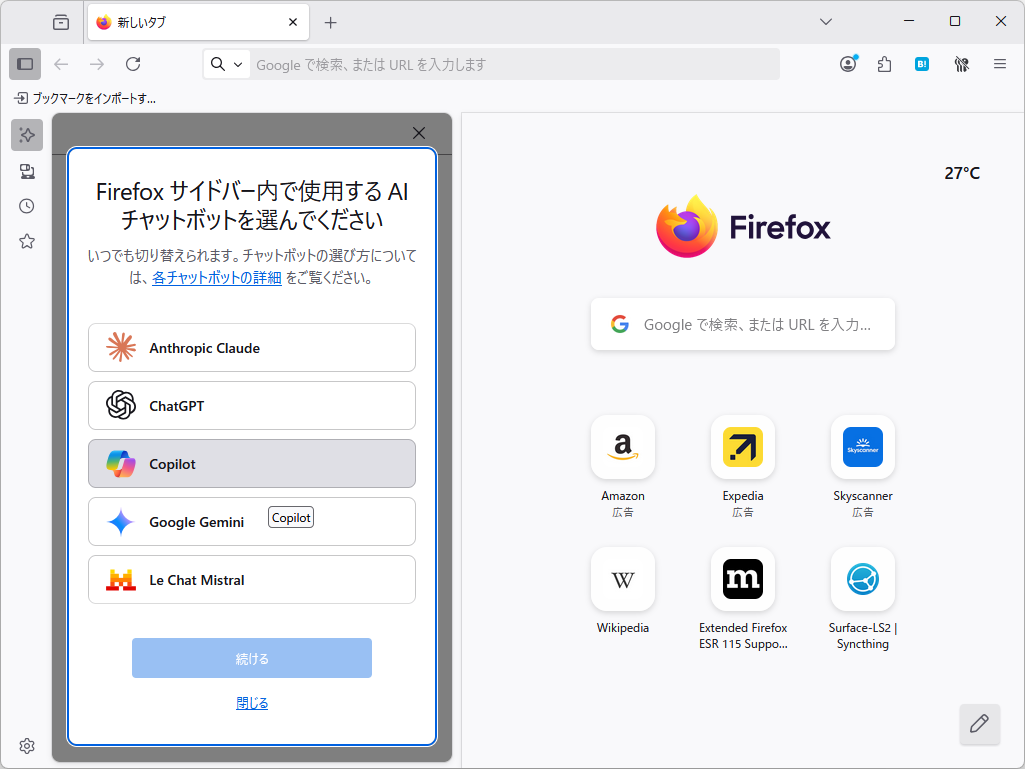Open the hamburger application menu
1025x769 pixels.
point(999,64)
